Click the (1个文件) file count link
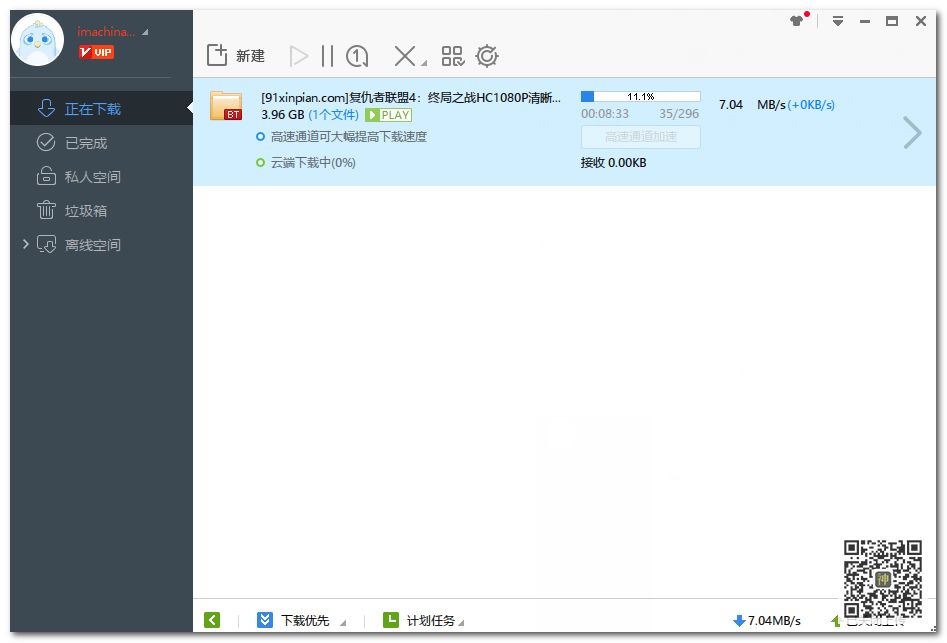The image size is (947, 643). click(x=333, y=115)
